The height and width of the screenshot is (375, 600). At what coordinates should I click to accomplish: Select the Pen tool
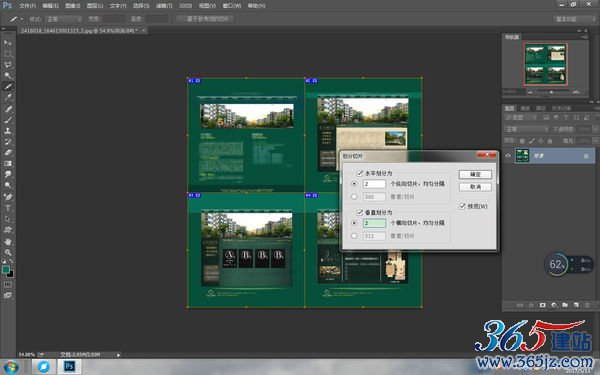point(8,197)
